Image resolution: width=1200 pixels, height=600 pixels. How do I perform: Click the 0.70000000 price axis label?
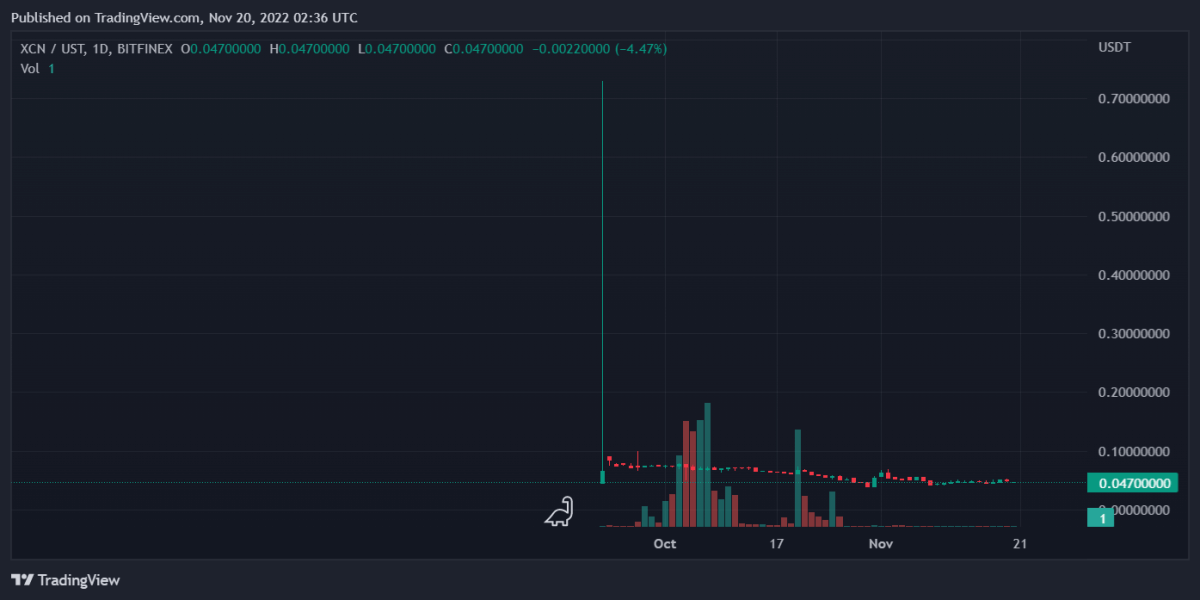click(x=1133, y=99)
